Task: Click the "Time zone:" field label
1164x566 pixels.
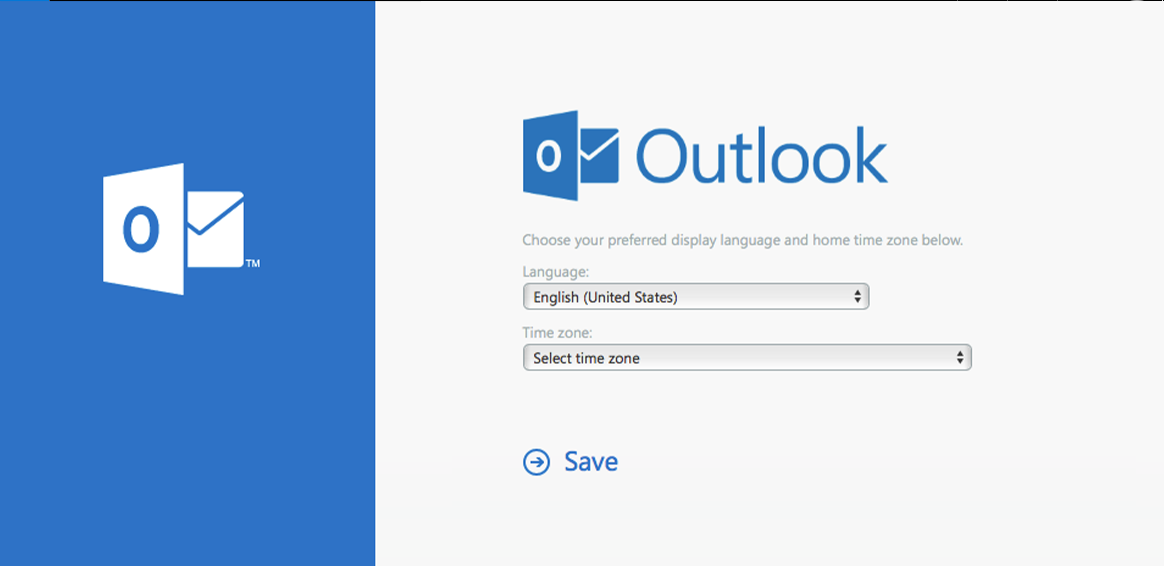Action: [x=557, y=333]
